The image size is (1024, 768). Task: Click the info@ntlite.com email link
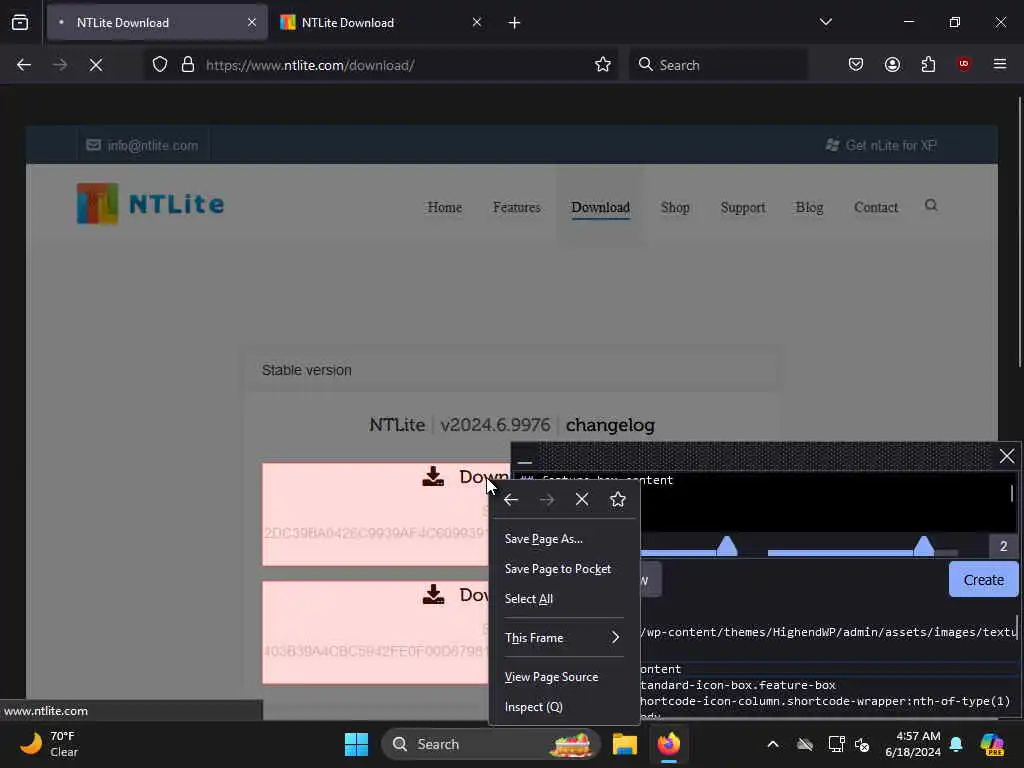pos(142,146)
